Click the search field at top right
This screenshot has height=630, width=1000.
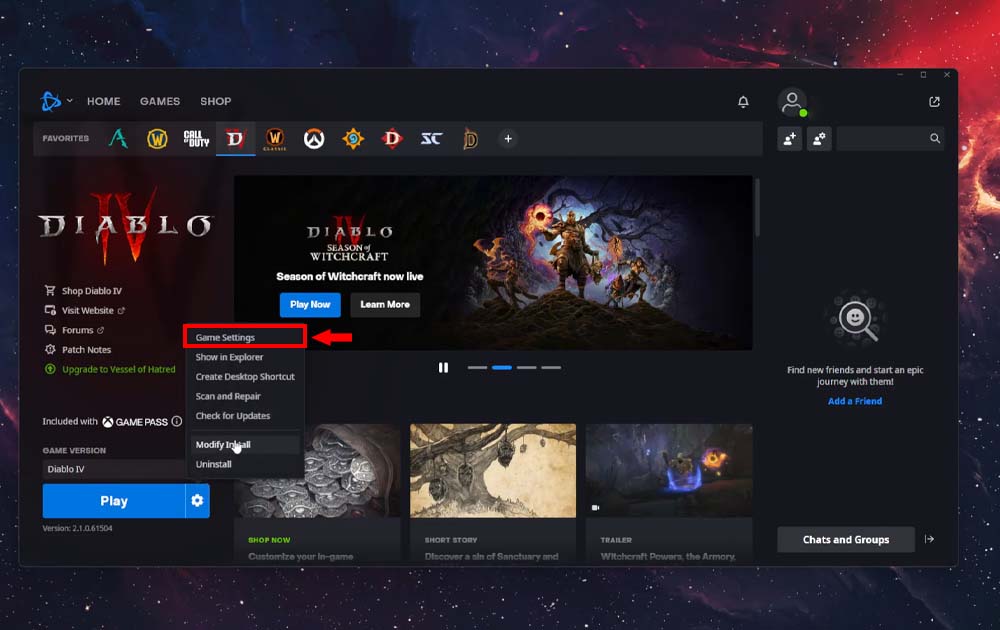[890, 138]
